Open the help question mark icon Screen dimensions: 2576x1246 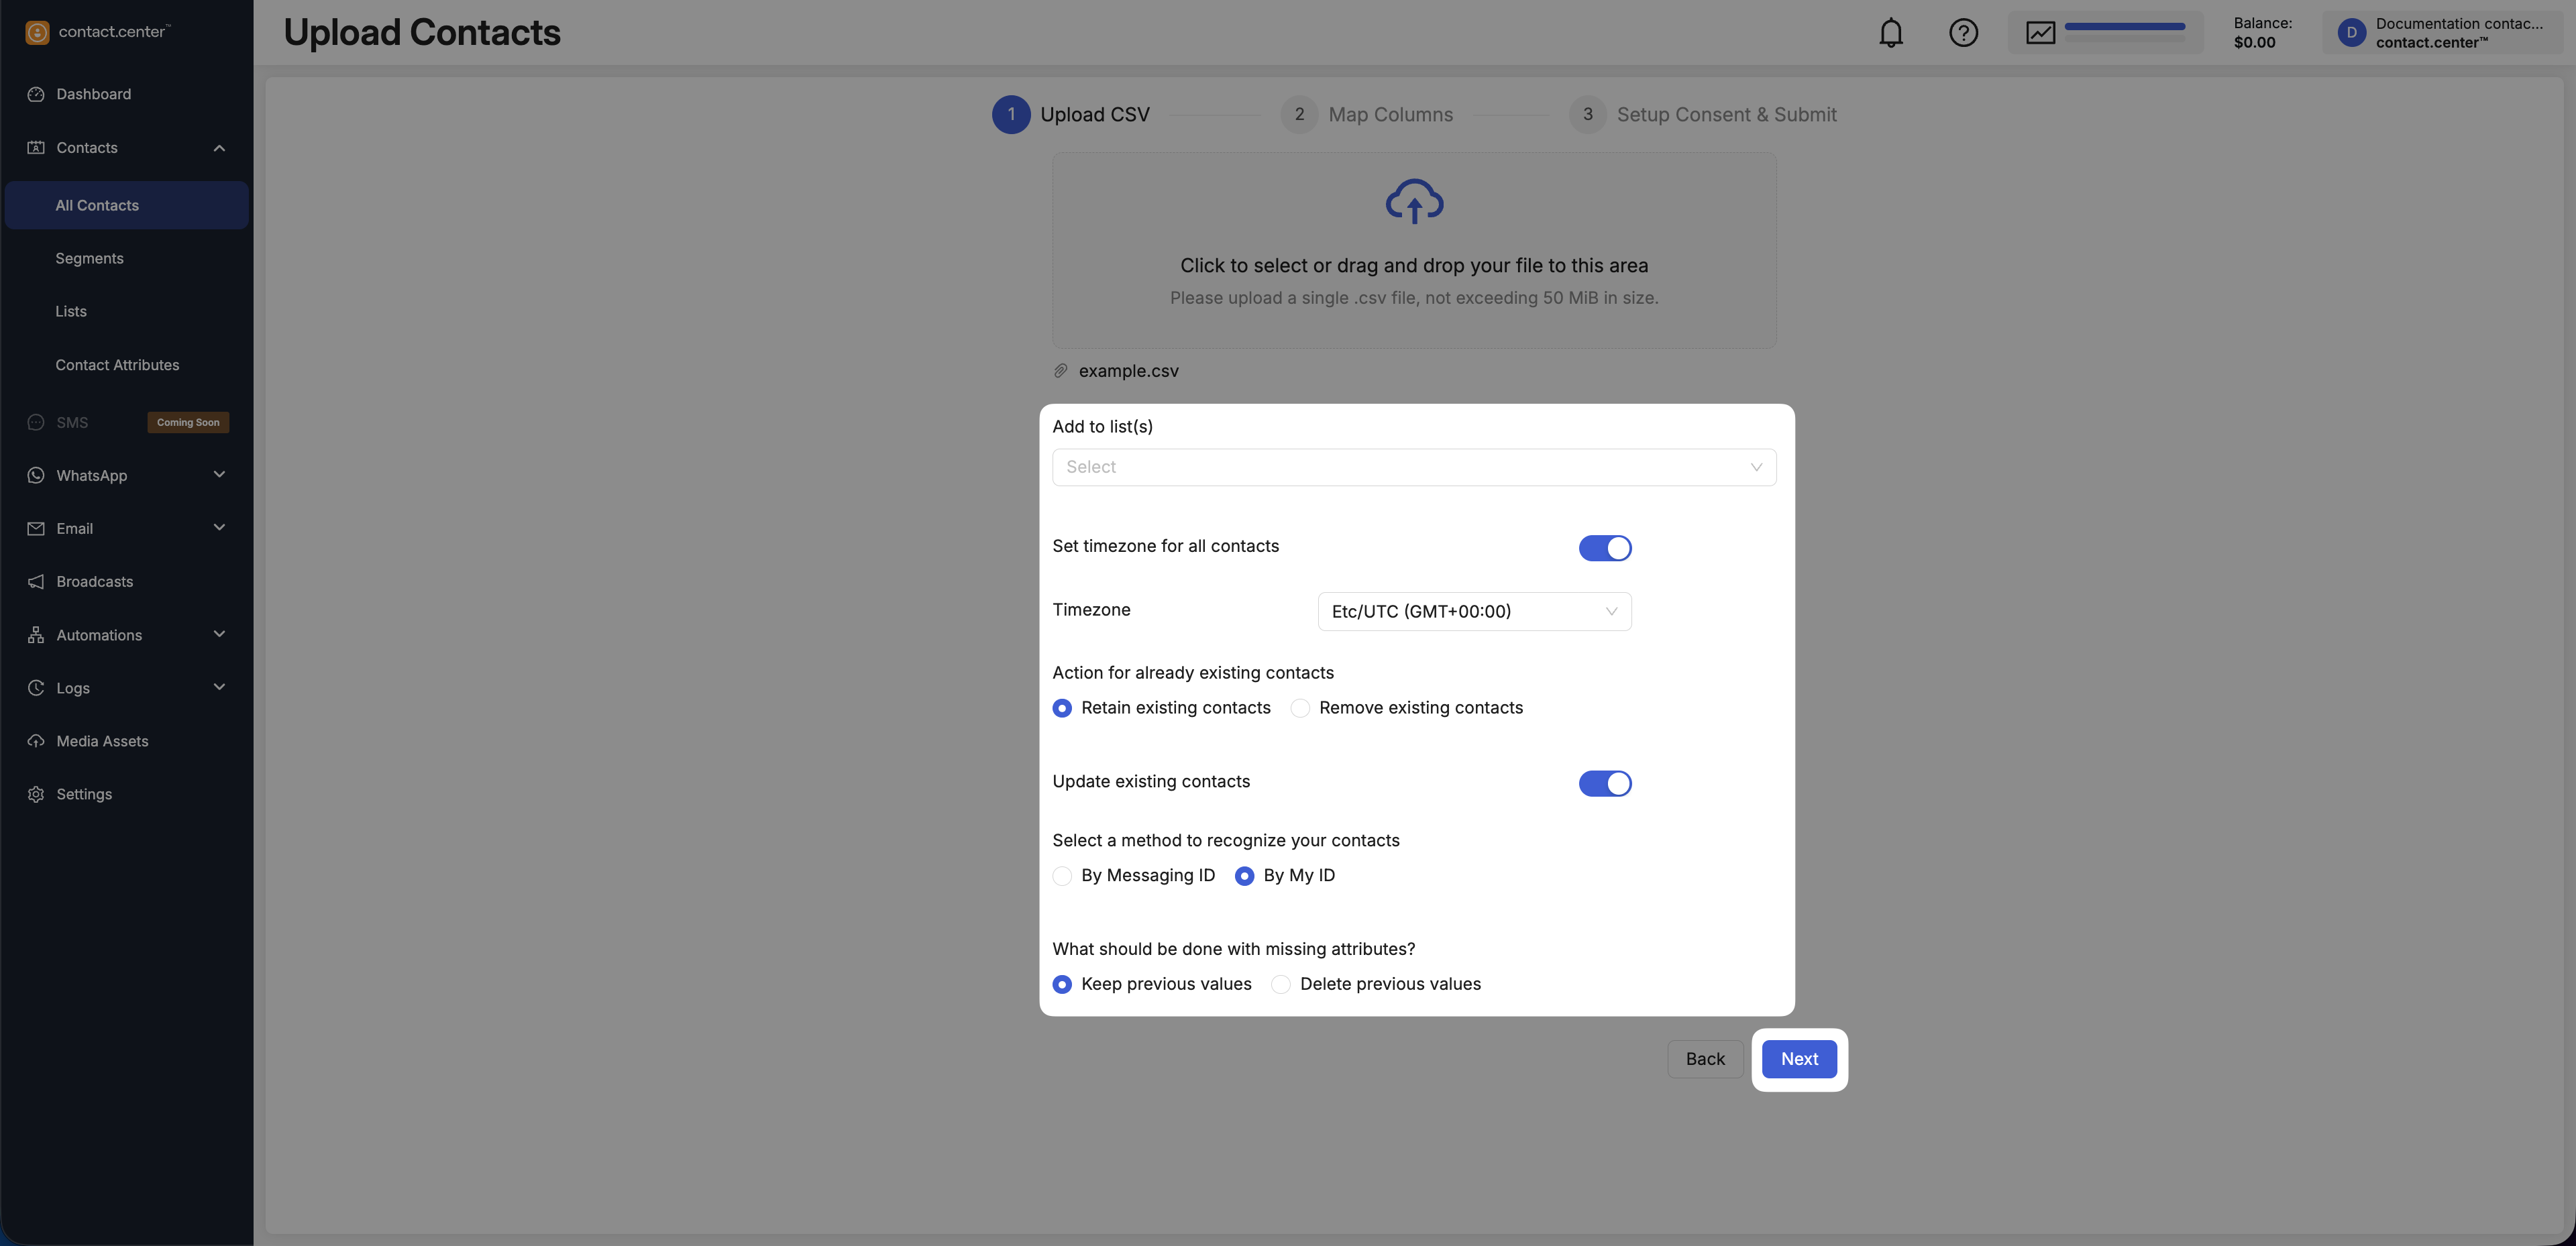(x=1963, y=33)
